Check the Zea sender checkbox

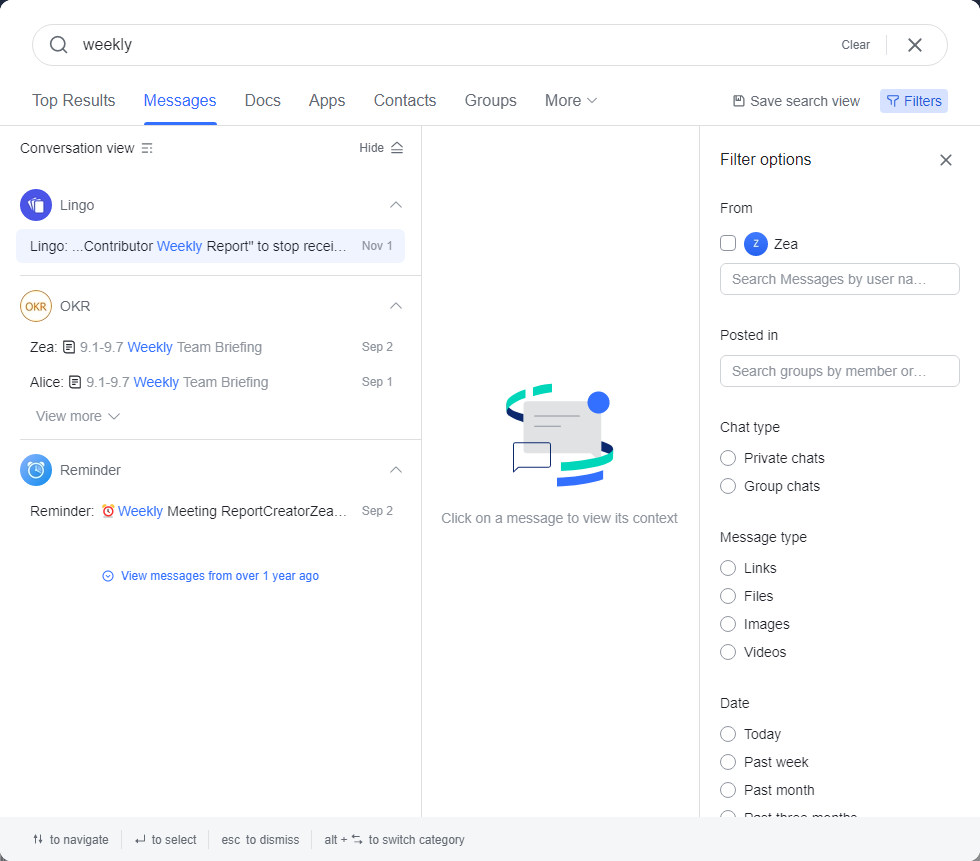(728, 243)
